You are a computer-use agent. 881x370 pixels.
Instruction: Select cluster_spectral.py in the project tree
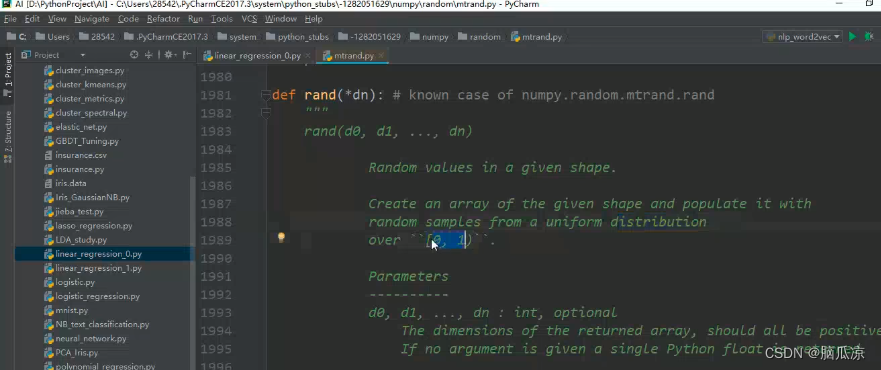click(x=85, y=113)
